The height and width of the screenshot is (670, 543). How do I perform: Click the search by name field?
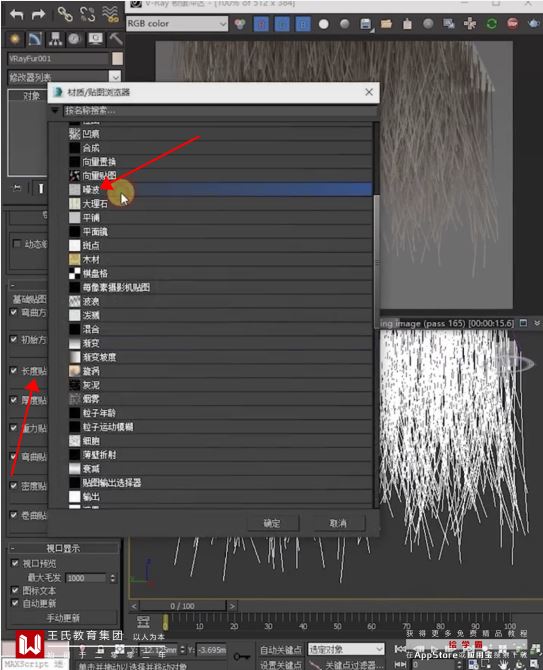point(220,111)
